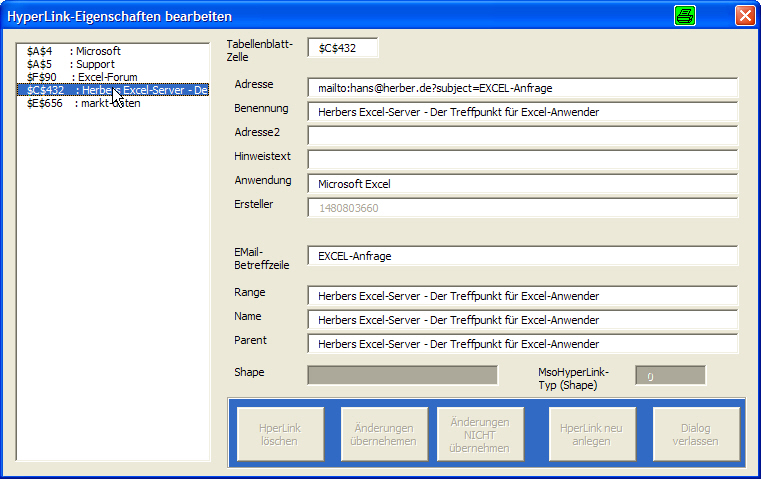
Task: Click the empty Adresse2 field
Action: click(x=522, y=136)
